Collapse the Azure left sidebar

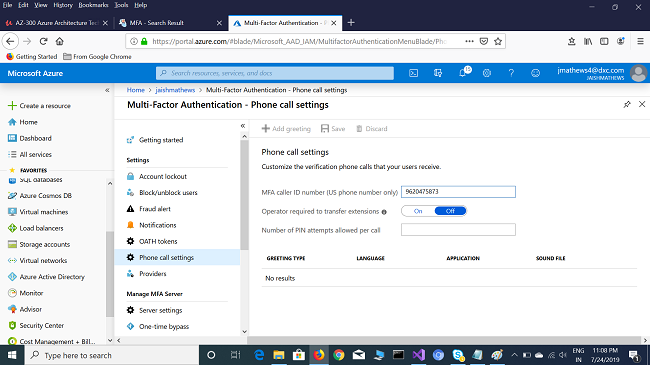click(x=107, y=90)
